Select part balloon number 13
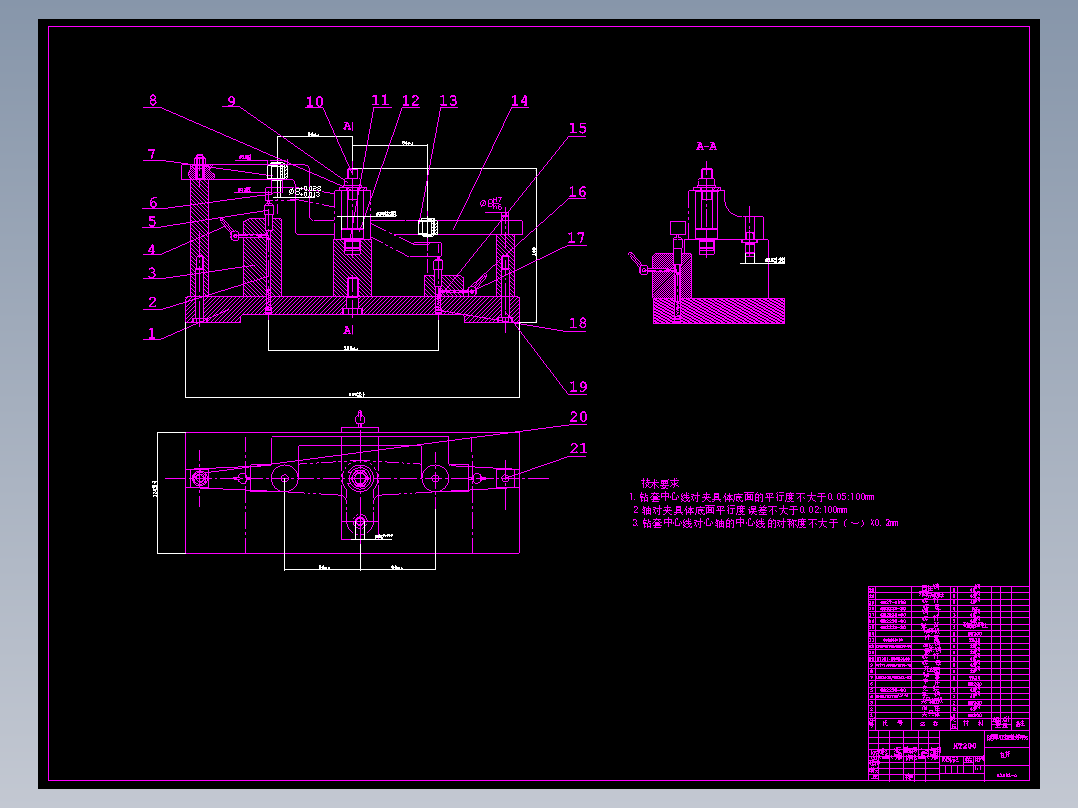The width and height of the screenshot is (1078, 808). (448, 101)
